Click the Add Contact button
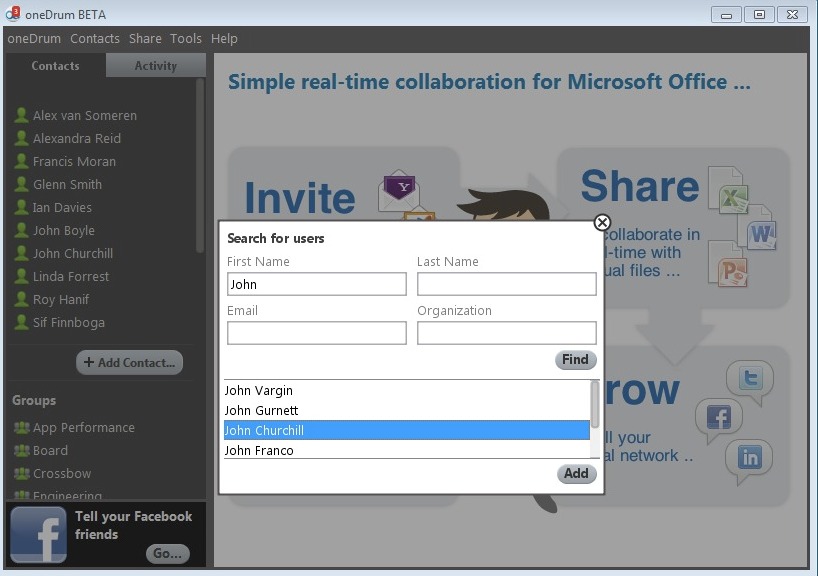The height and width of the screenshot is (576, 818). point(129,362)
